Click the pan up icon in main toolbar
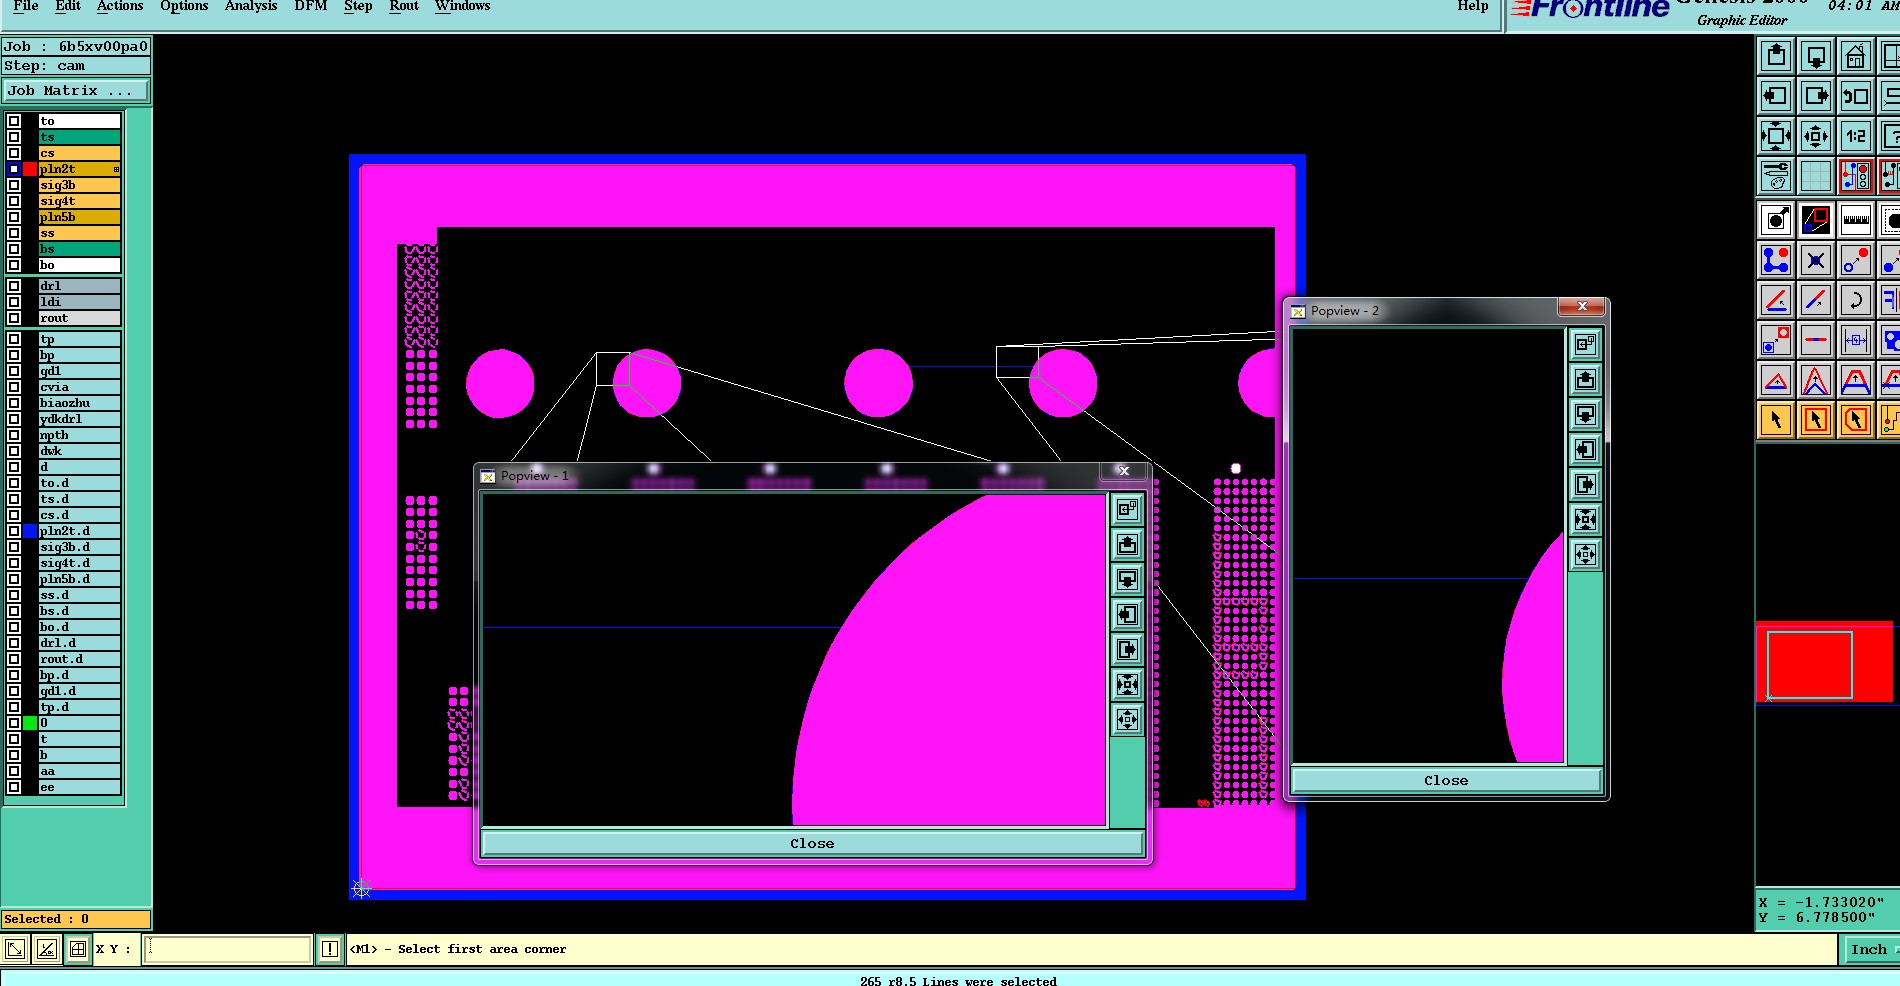 [x=1776, y=56]
